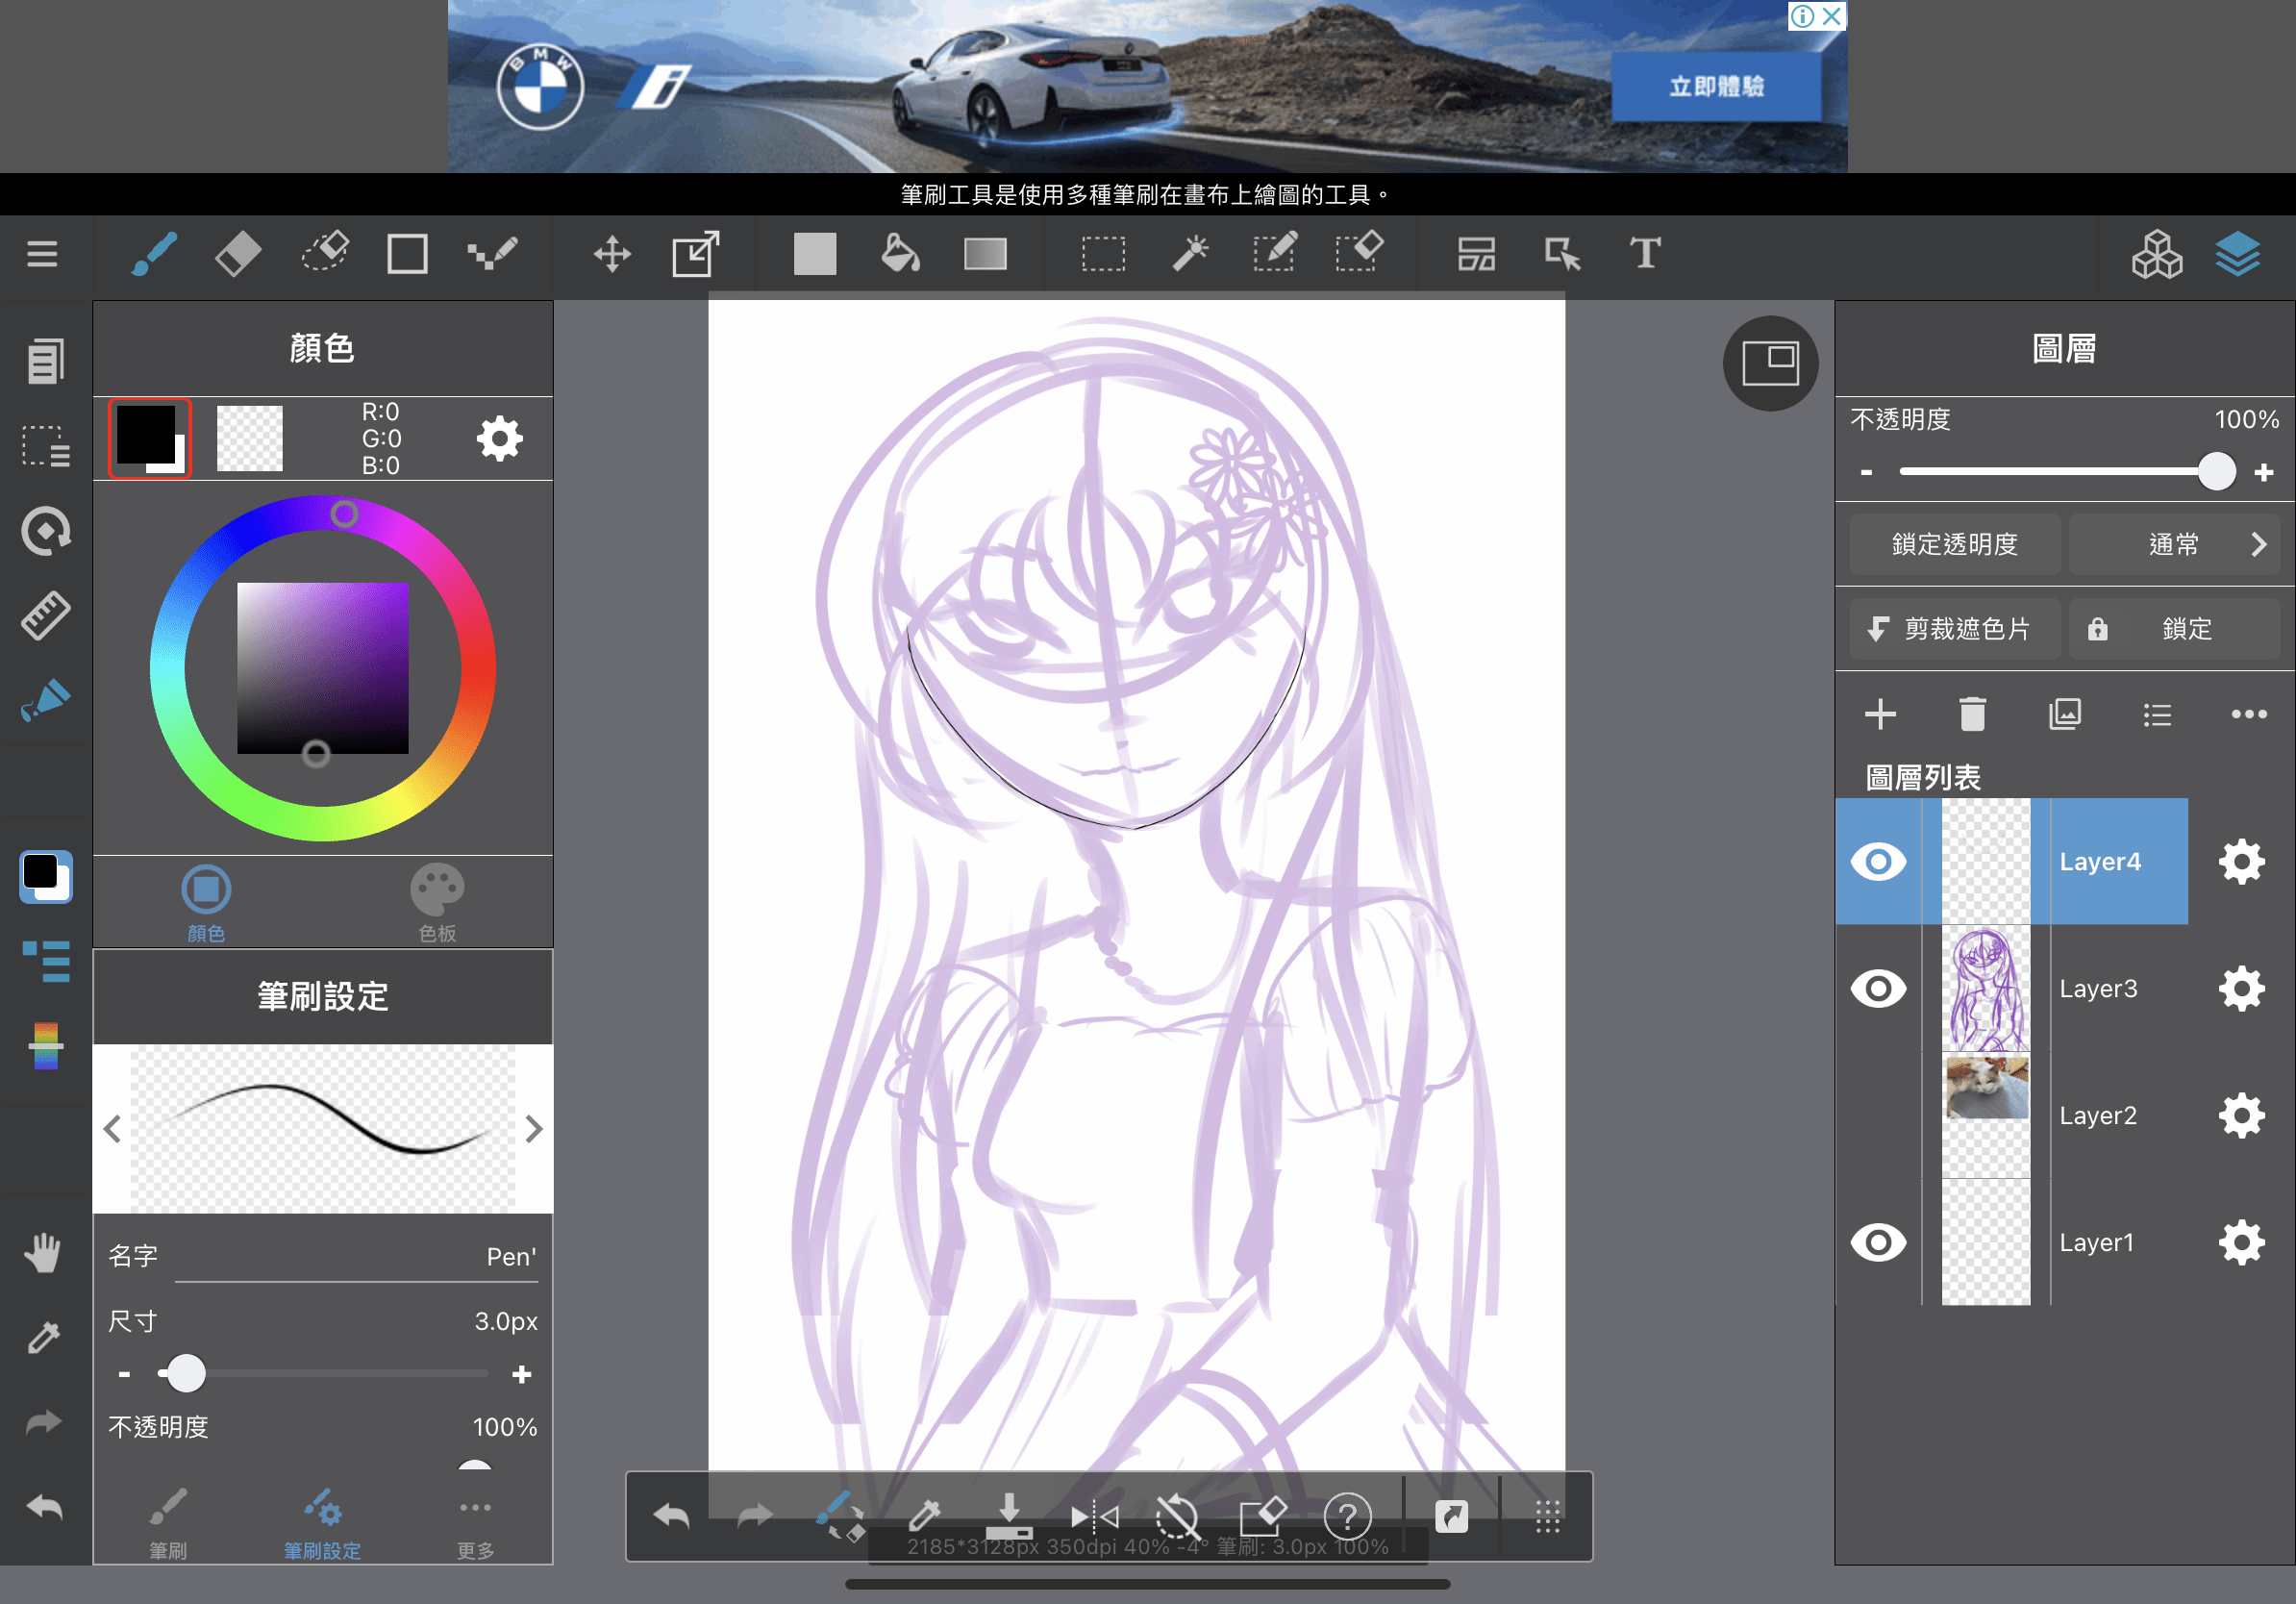Delete layer using trash icon
Viewport: 2296px width, 1604px height.
pos(1972,715)
